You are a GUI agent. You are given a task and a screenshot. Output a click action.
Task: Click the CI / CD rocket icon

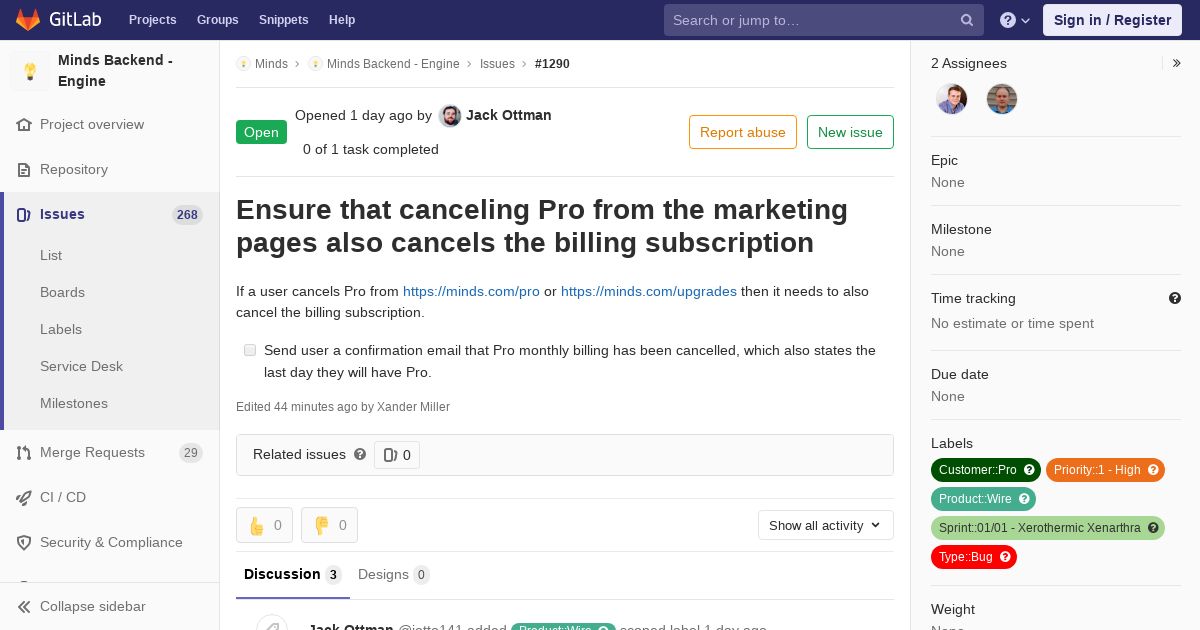point(24,498)
